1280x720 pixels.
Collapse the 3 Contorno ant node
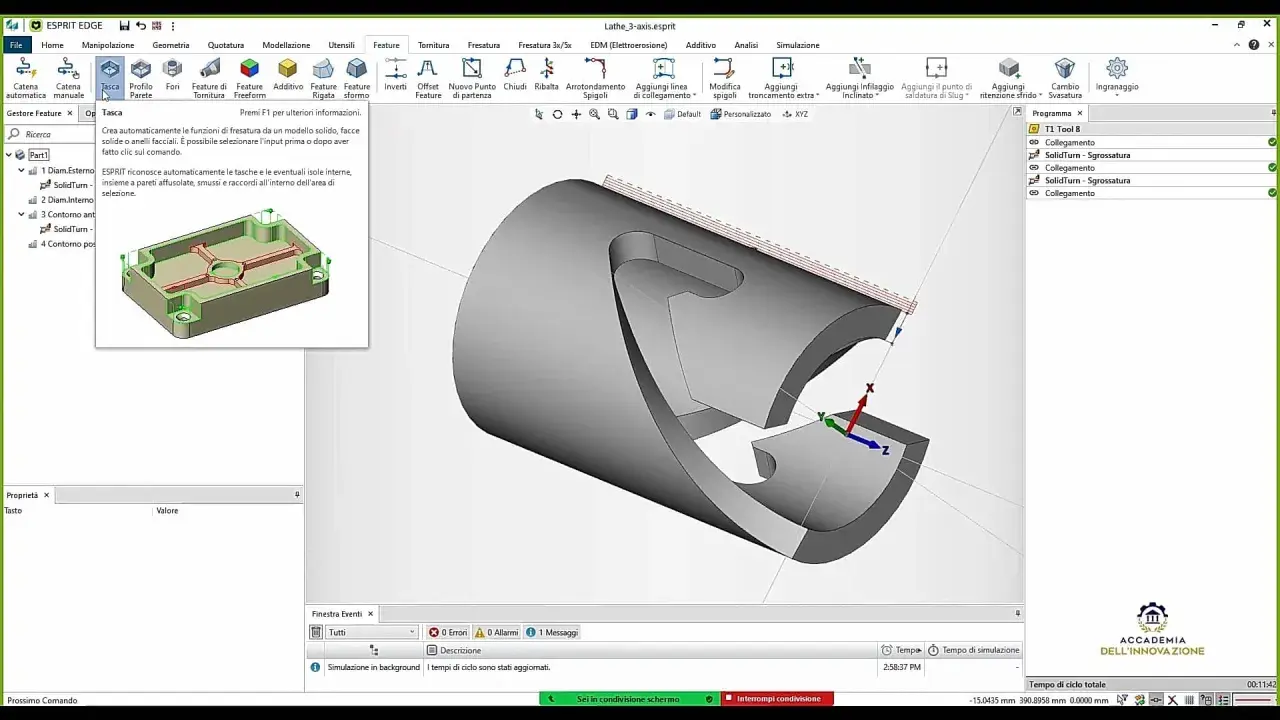(21, 214)
